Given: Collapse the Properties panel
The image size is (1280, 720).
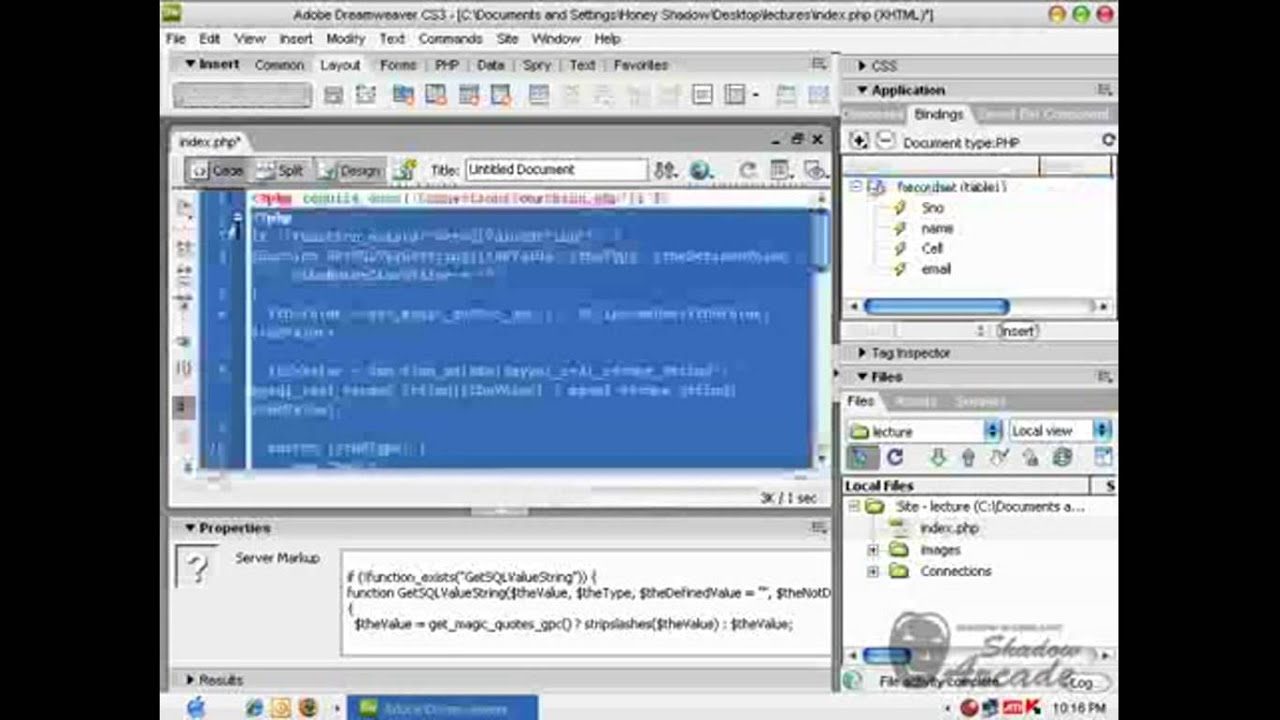Looking at the screenshot, I should click(189, 528).
